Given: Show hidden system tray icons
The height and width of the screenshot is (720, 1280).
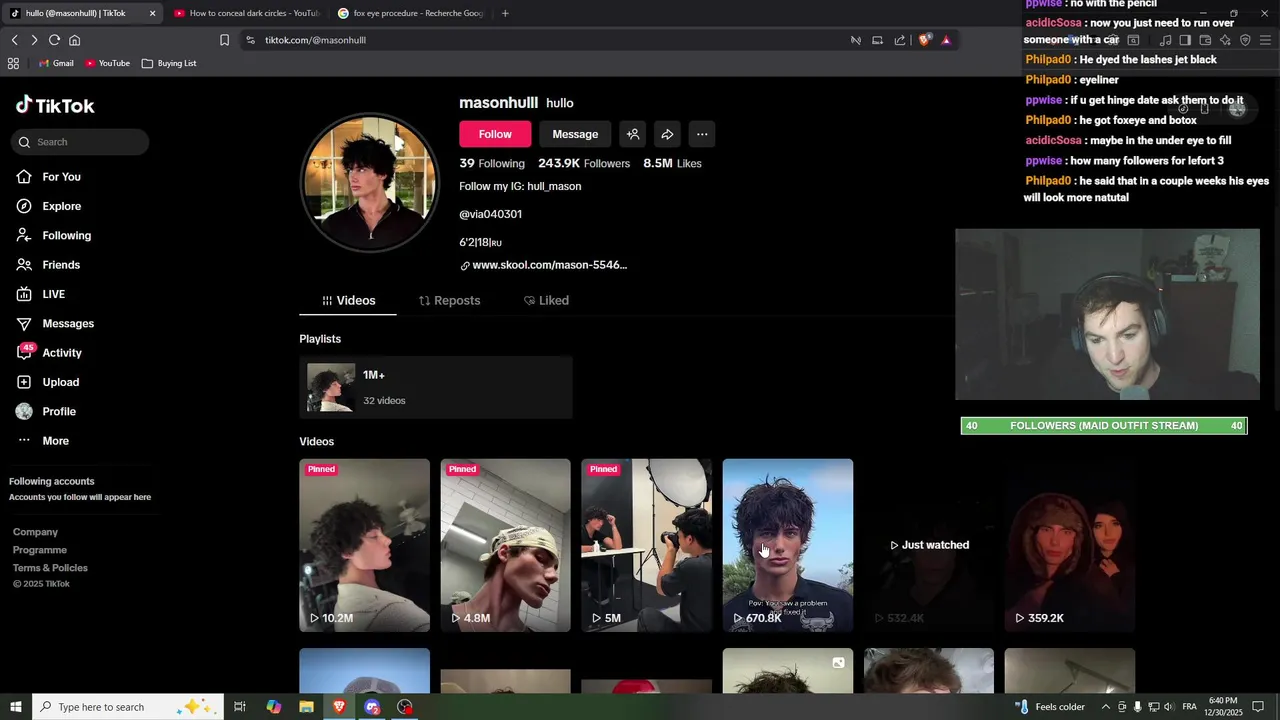Looking at the screenshot, I should click(x=1106, y=707).
